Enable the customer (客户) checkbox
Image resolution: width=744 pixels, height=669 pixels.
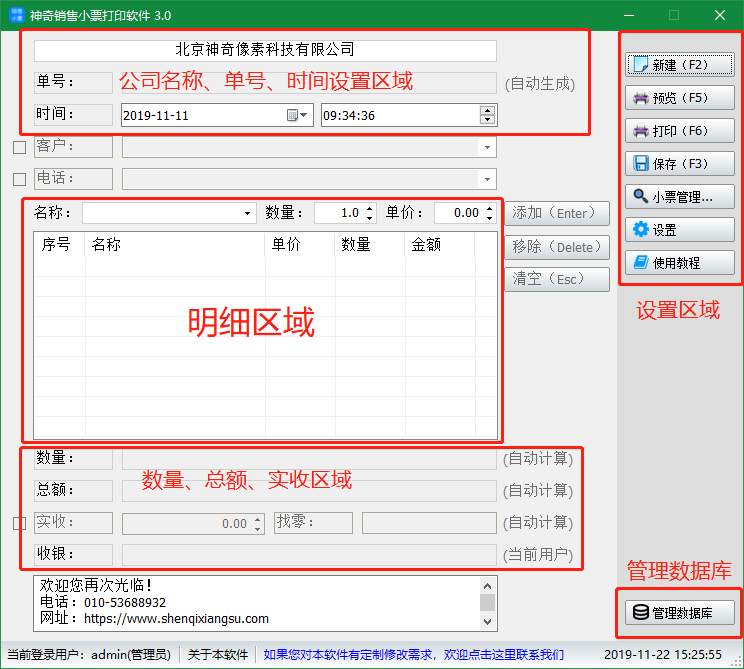(19, 148)
